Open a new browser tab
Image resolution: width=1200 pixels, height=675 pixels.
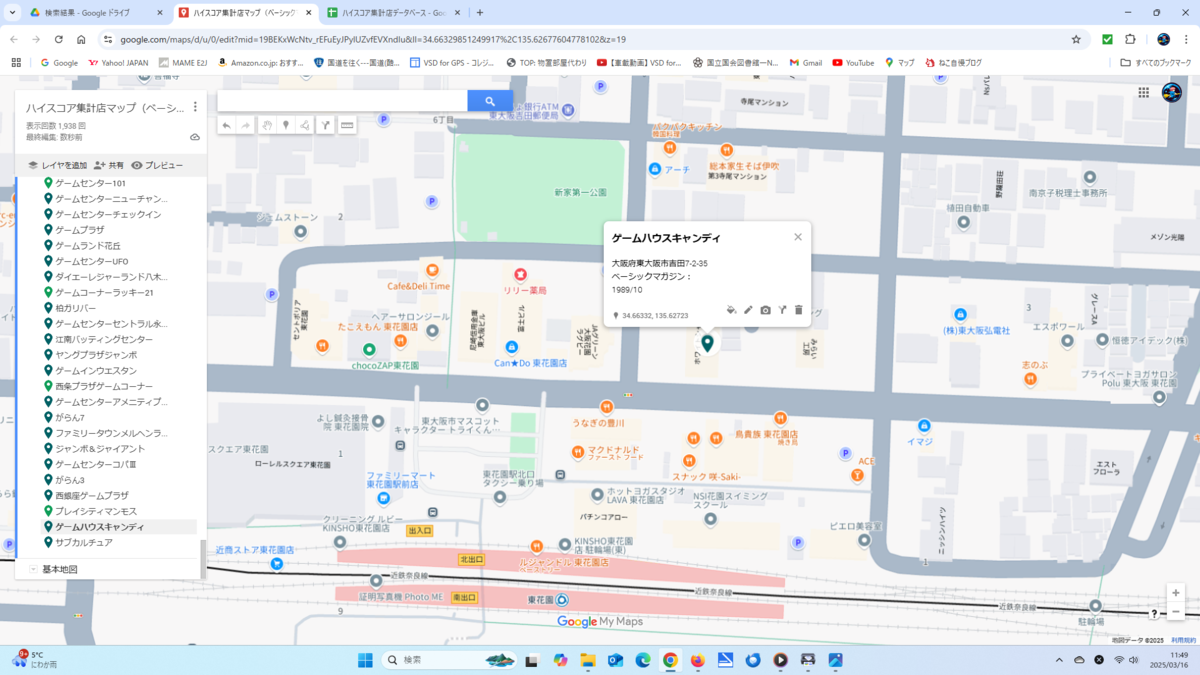point(480,13)
